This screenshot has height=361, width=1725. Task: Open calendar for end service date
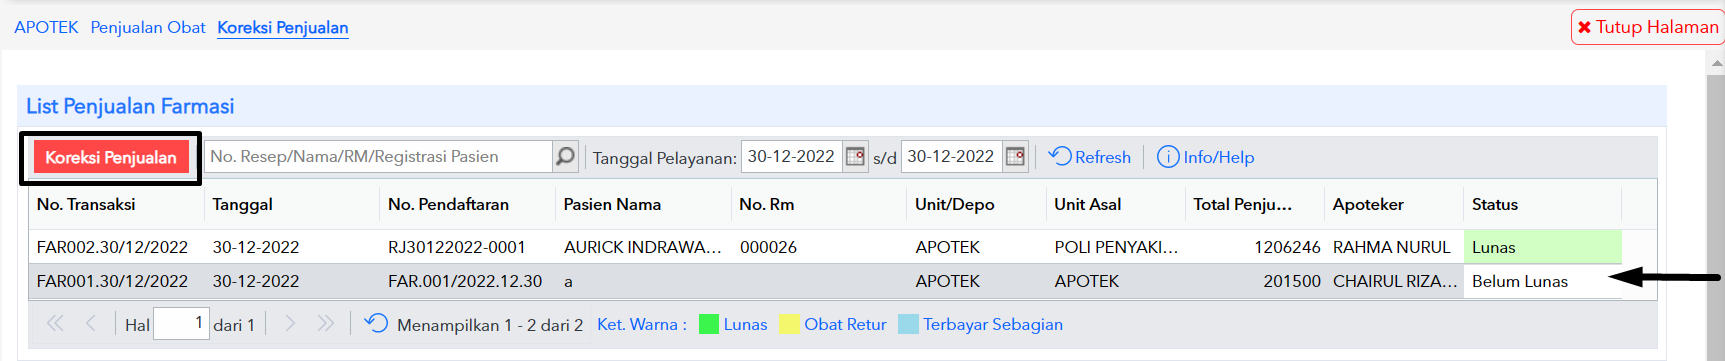[x=1015, y=157]
